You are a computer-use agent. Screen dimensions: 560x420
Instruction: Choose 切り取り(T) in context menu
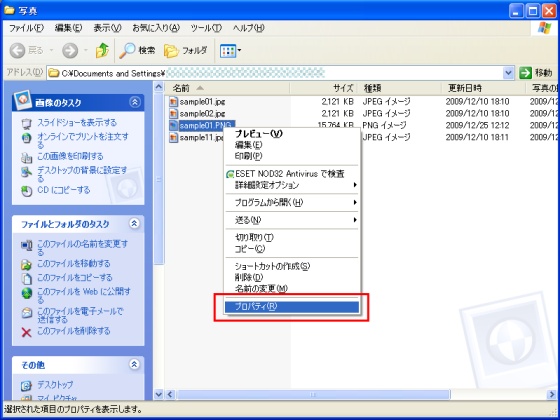[x=292, y=238]
